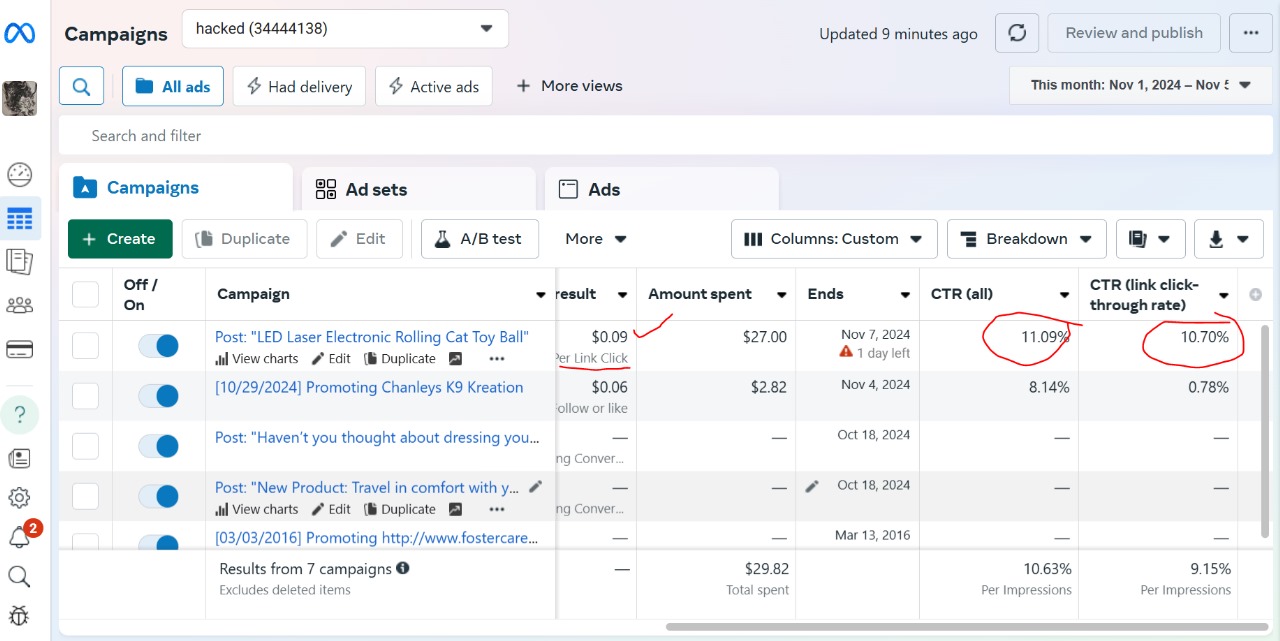The image size is (1280, 641).
Task: Click the blue-outlined search button
Action: [x=81, y=86]
